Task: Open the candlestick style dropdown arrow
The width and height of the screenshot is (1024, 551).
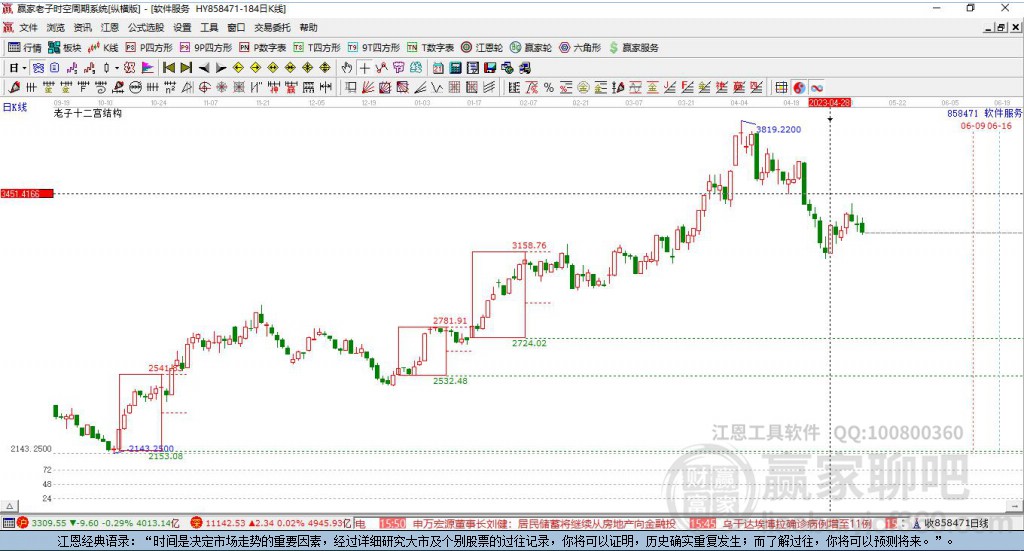Action: tap(117, 68)
